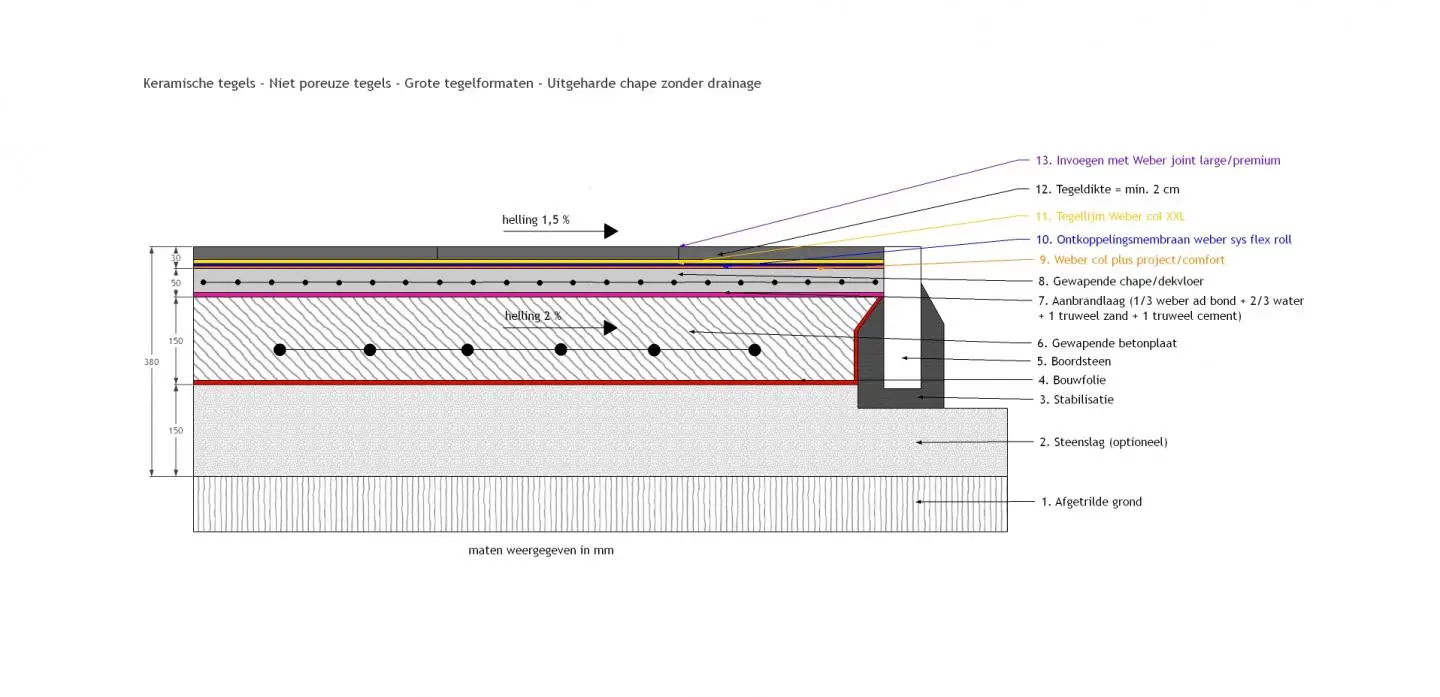Select the '12. Tegeldikte = min. 2 cm' label
This screenshot has width=1440, height=697.
click(x=1108, y=189)
